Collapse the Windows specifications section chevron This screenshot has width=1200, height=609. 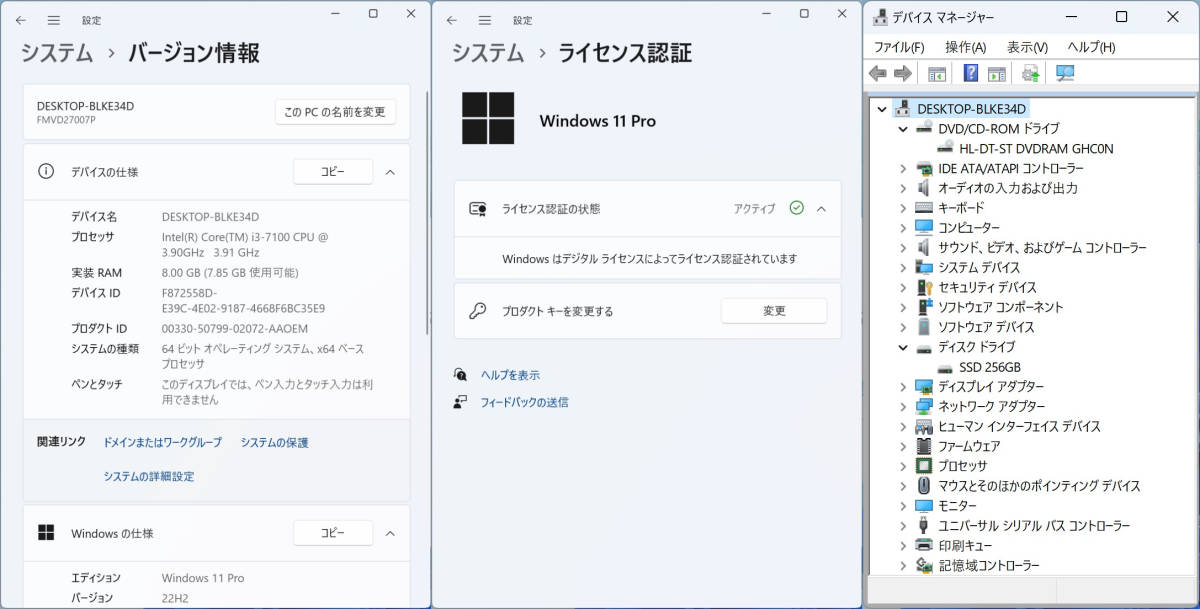coord(391,533)
